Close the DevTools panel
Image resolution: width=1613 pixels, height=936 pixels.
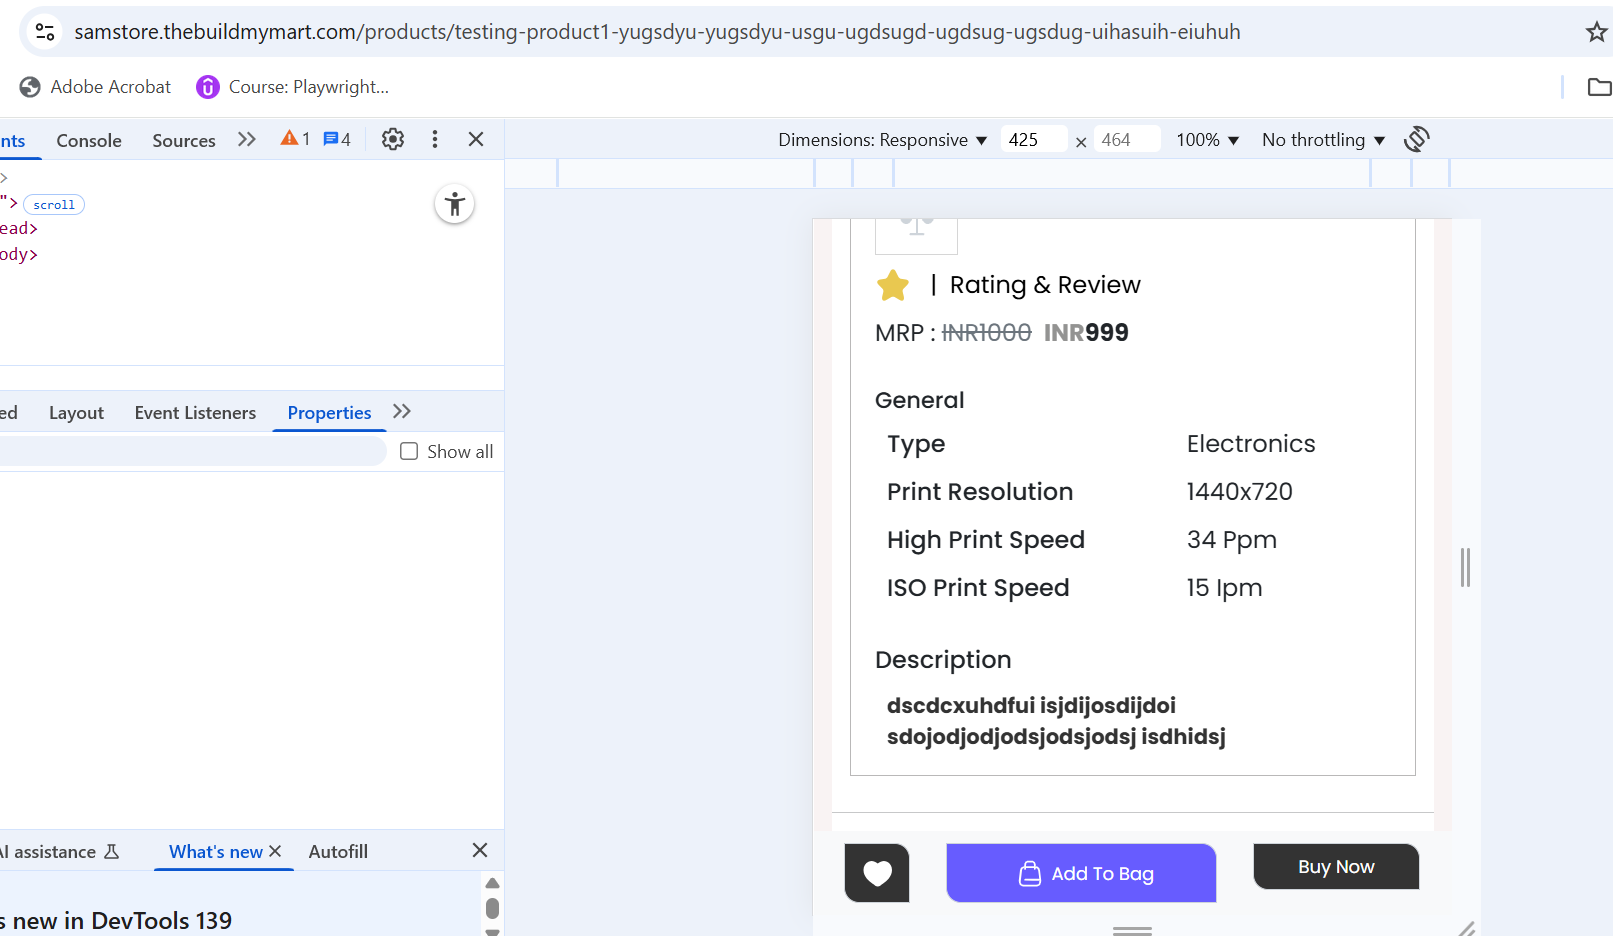point(476,139)
